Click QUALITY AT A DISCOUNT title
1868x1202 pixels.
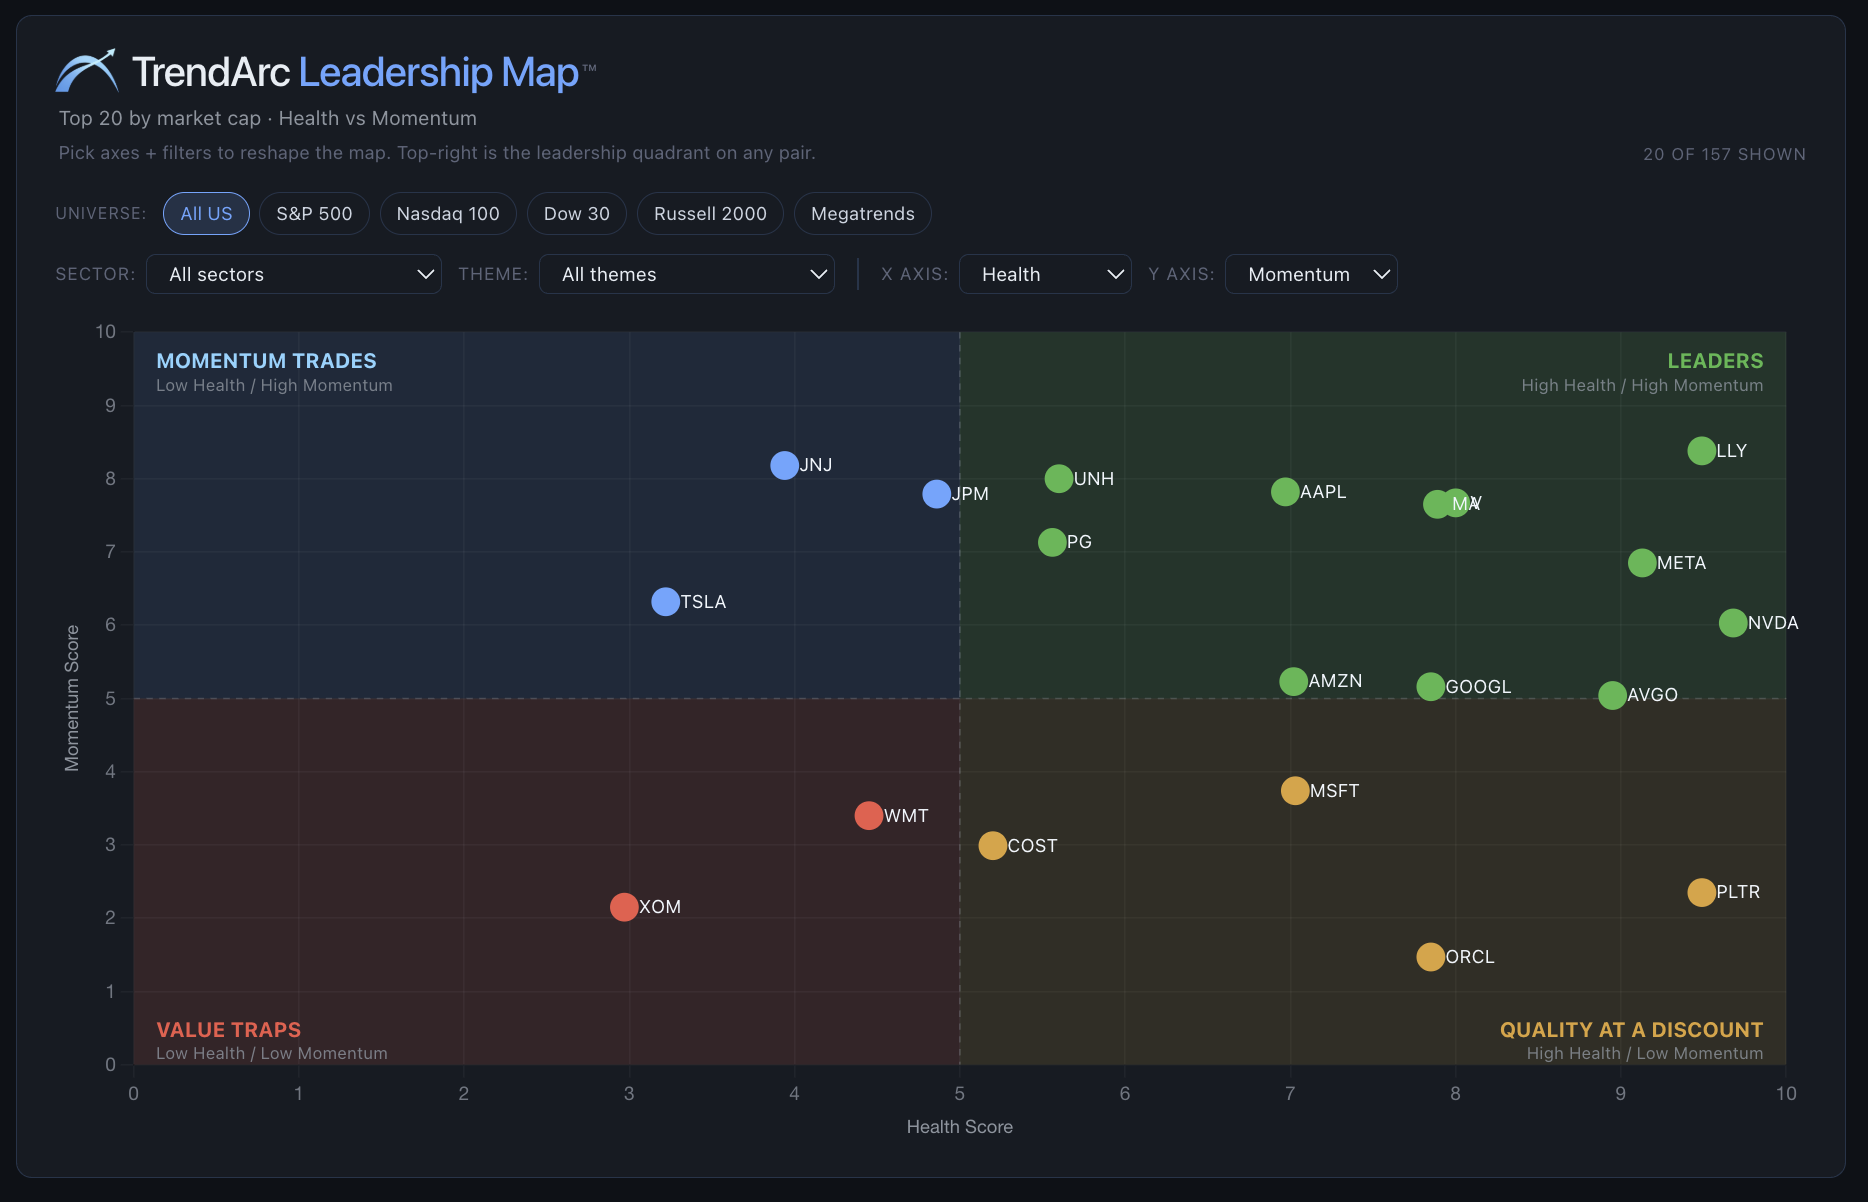tap(1631, 1030)
